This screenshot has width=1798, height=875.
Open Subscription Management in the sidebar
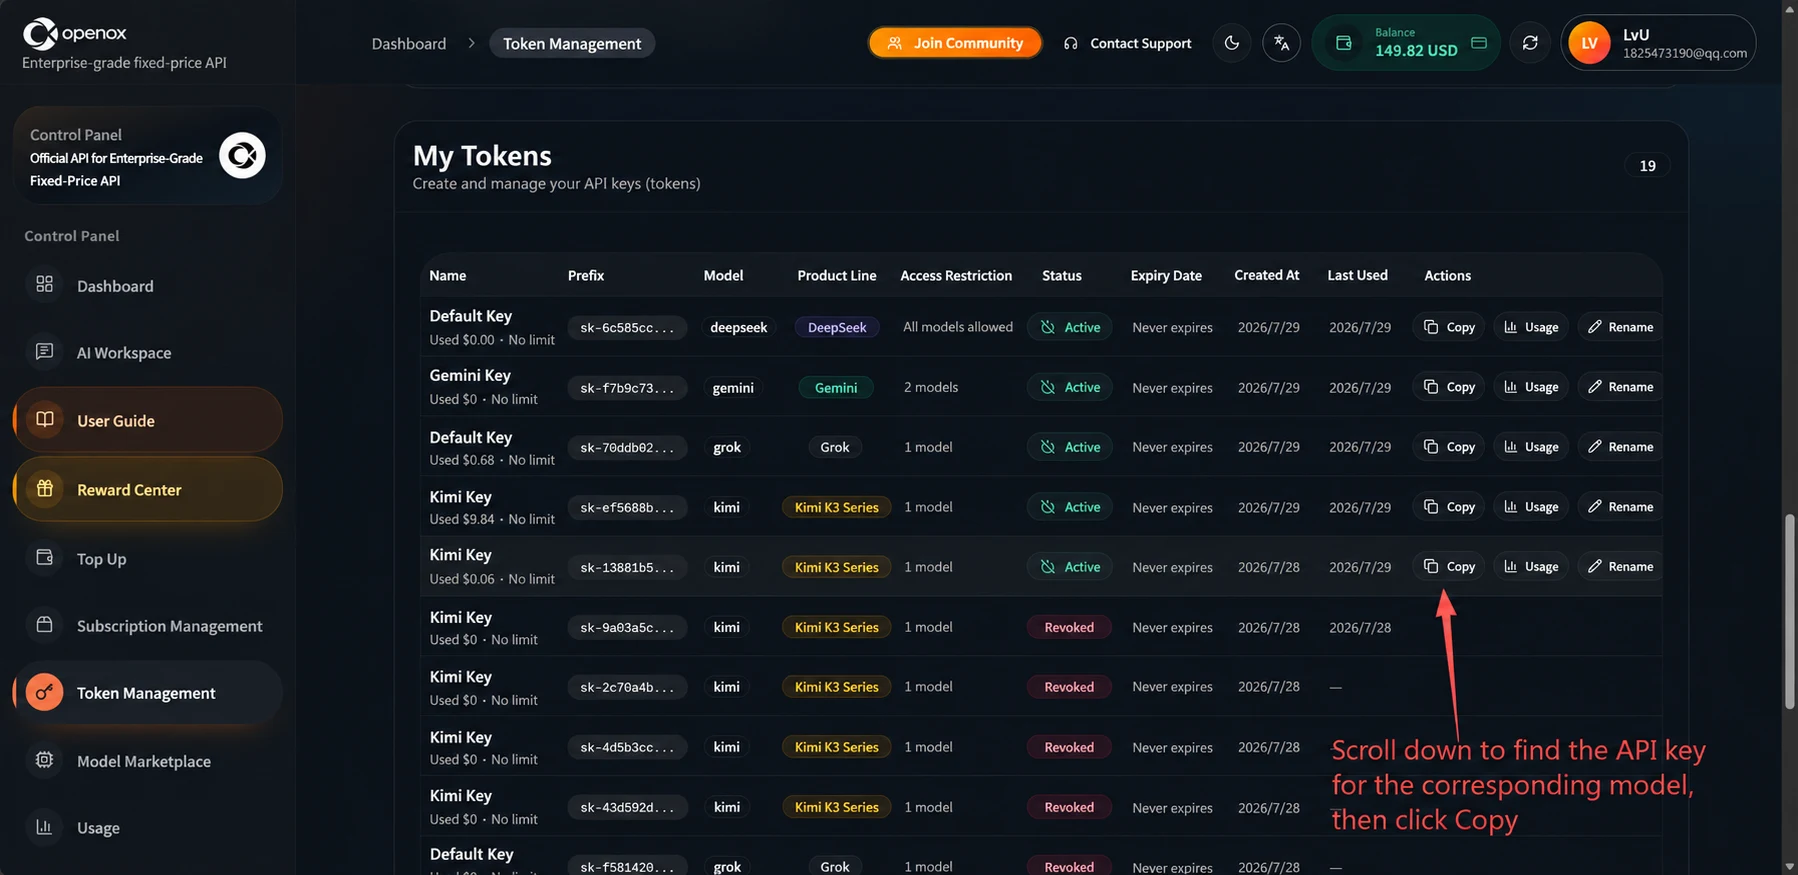147,626
